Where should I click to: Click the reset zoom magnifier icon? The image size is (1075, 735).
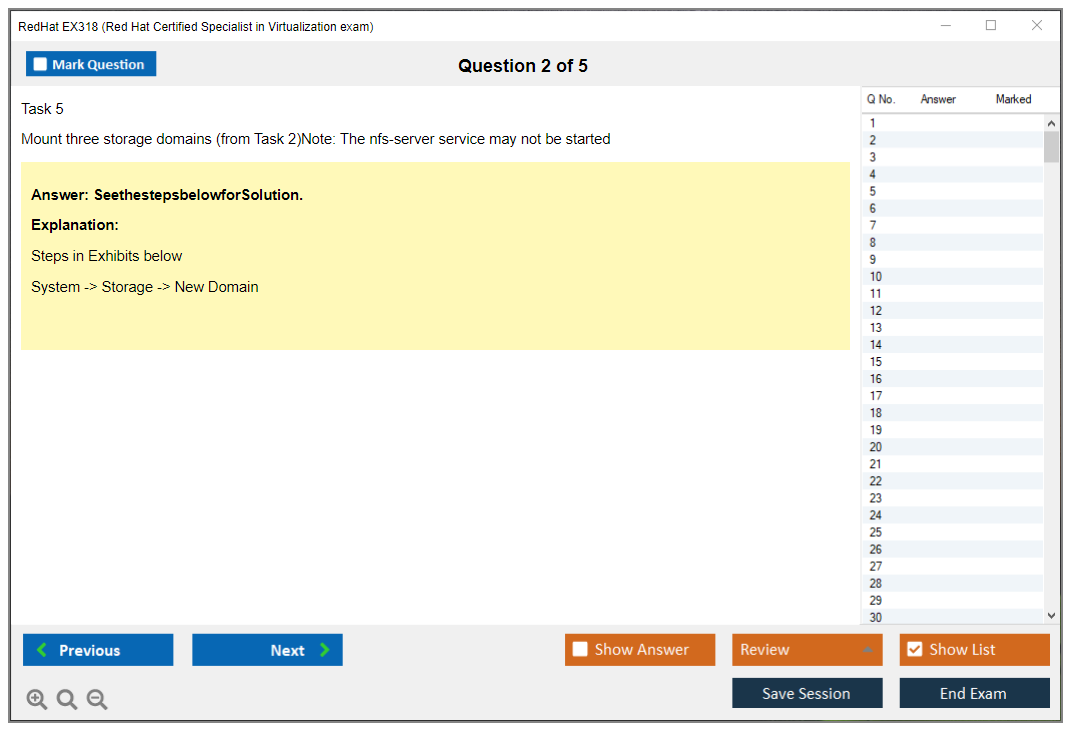click(x=67, y=700)
